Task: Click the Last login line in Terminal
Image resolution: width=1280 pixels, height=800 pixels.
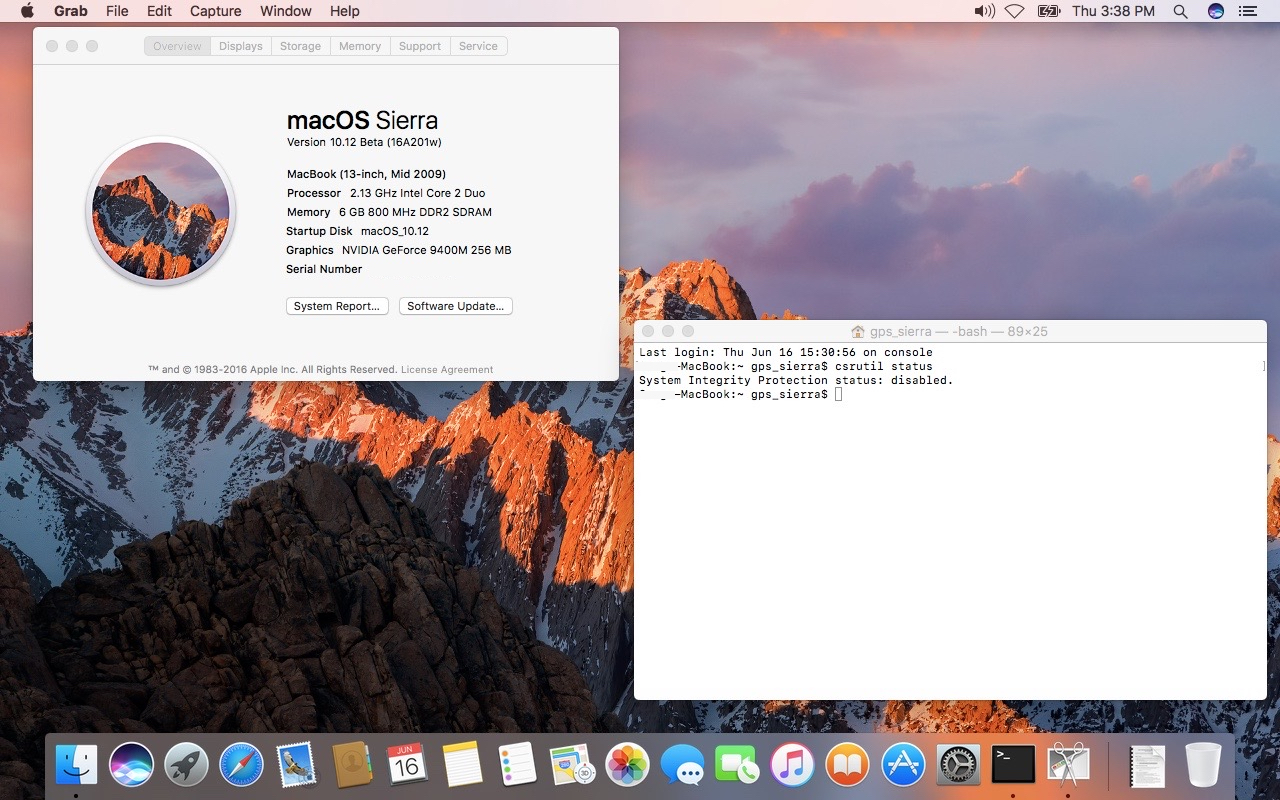Action: coord(786,353)
